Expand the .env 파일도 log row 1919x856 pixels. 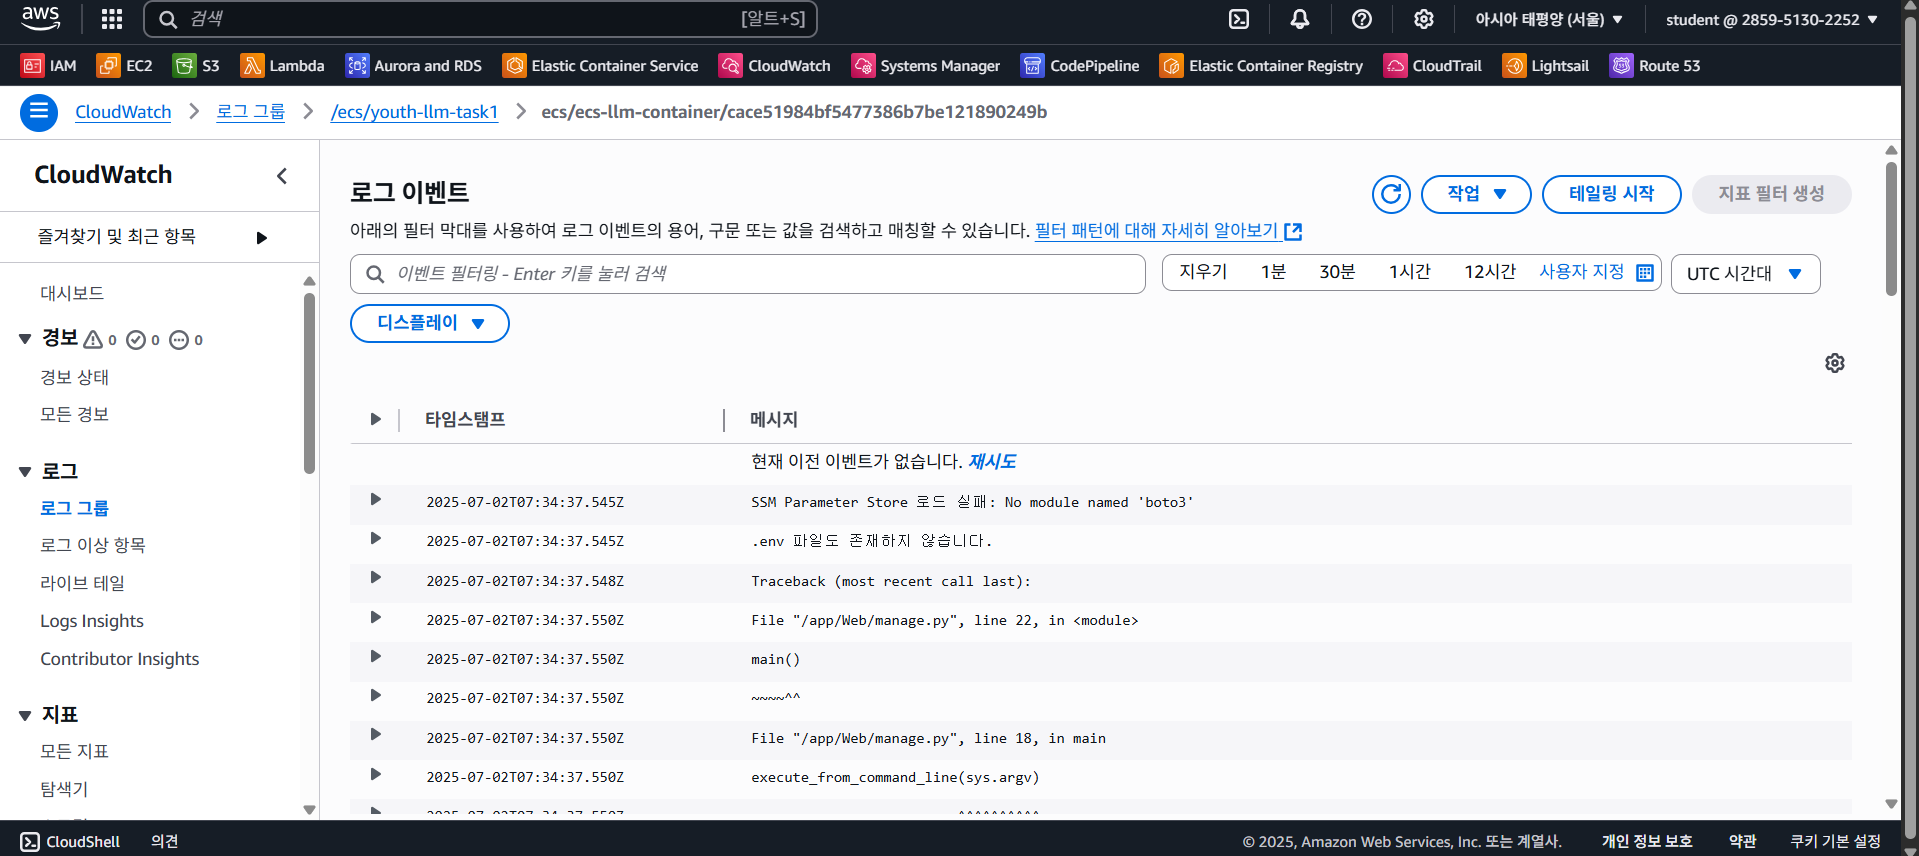375,538
